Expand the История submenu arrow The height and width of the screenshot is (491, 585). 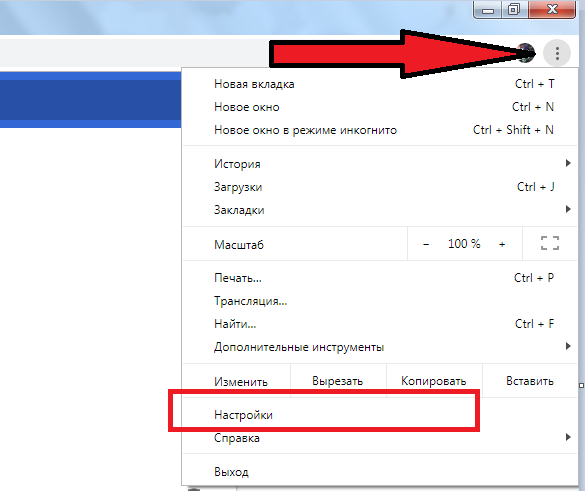[568, 163]
